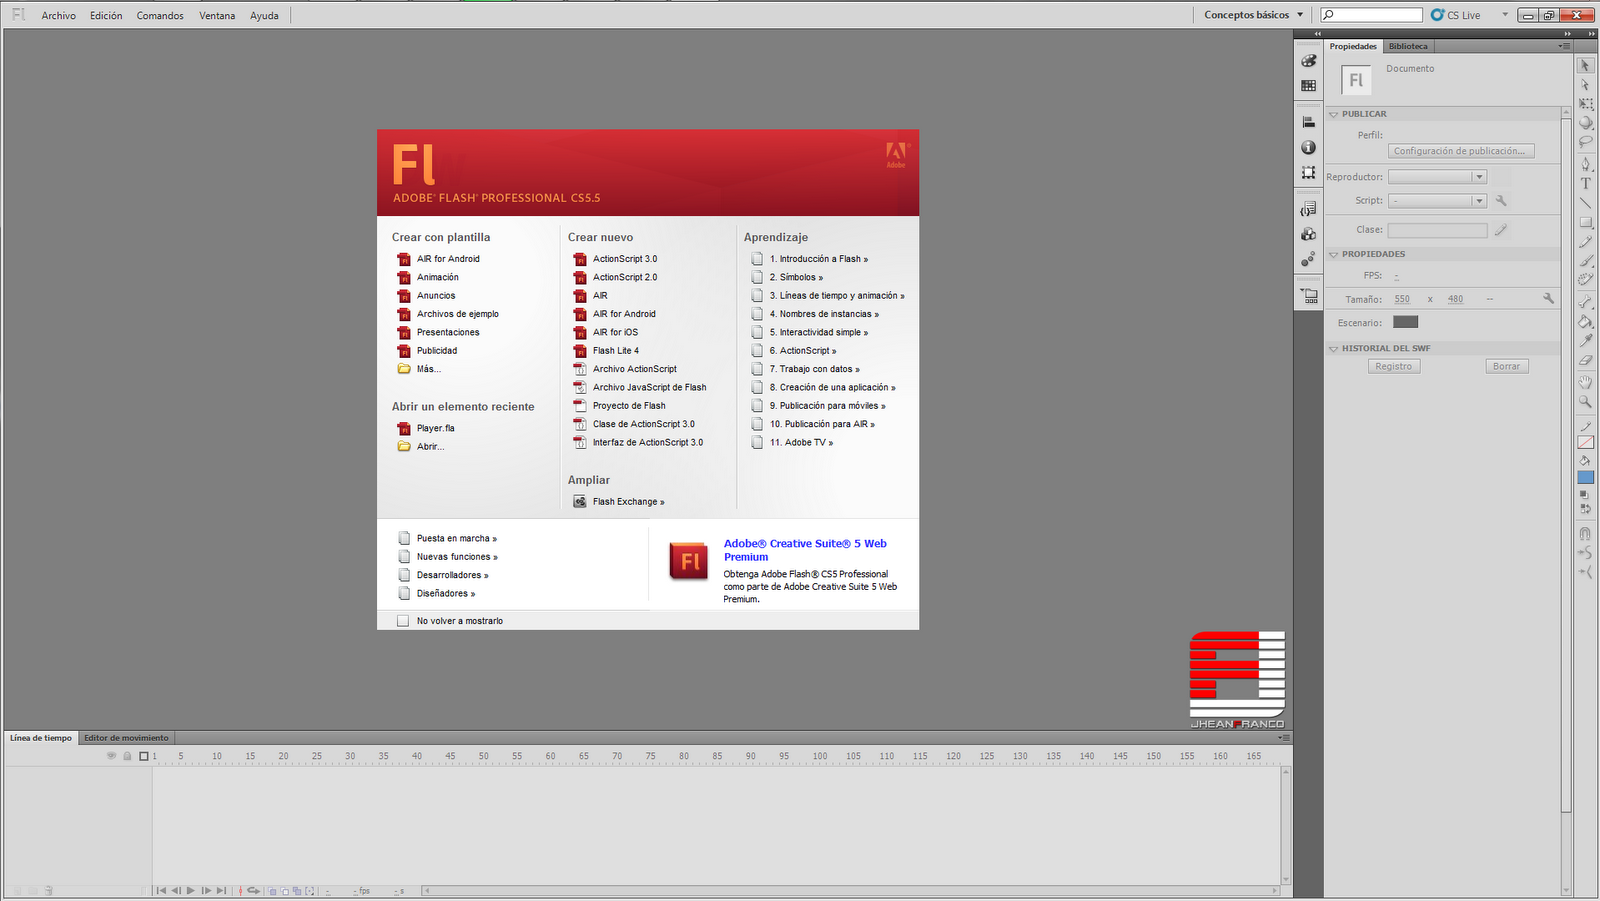Open the Swatches panel grid icon
This screenshot has height=901, width=1600.
click(x=1308, y=86)
